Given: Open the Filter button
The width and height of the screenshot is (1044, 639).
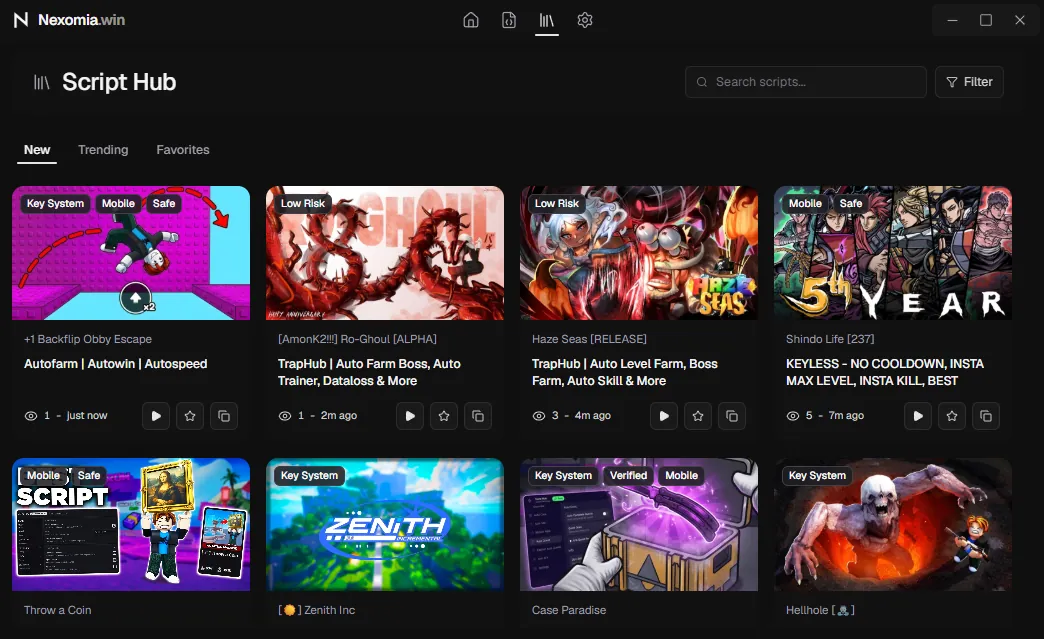Looking at the screenshot, I should (969, 82).
